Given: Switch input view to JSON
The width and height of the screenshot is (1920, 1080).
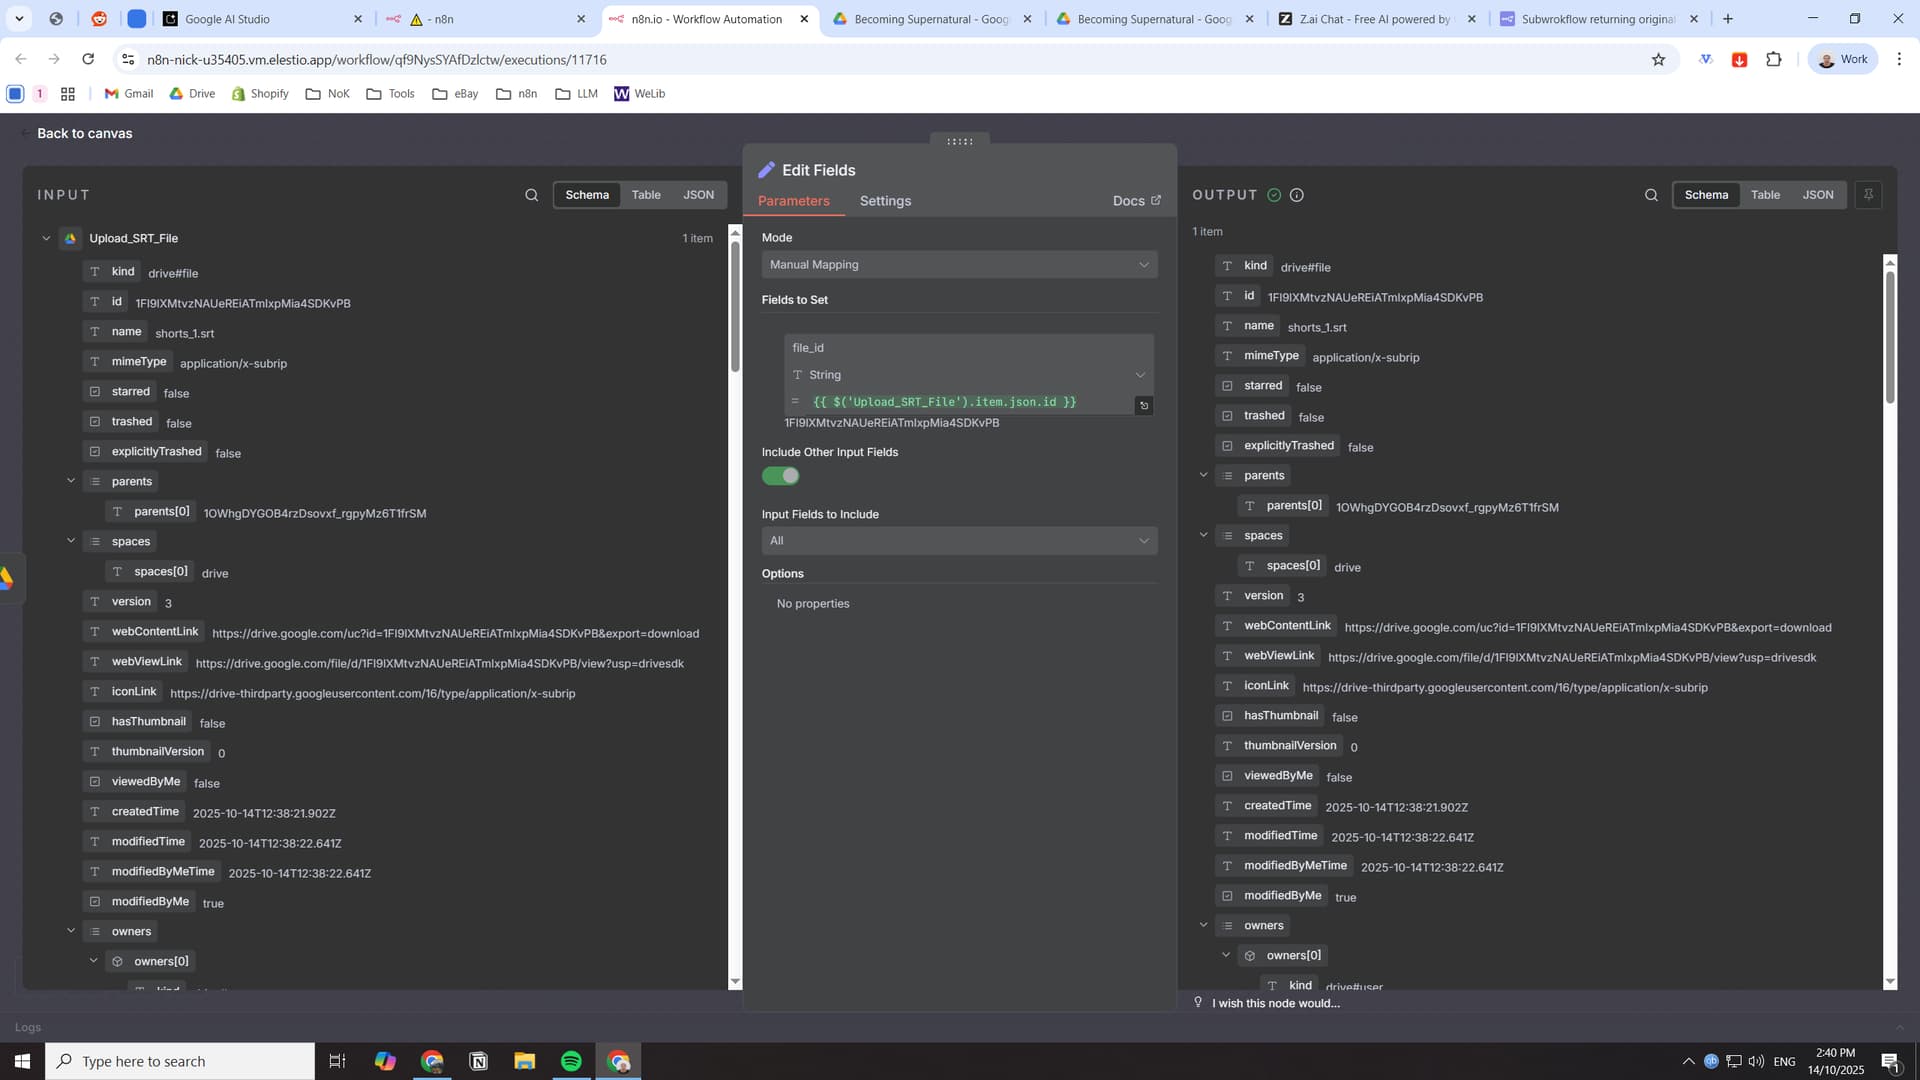Looking at the screenshot, I should (698, 195).
